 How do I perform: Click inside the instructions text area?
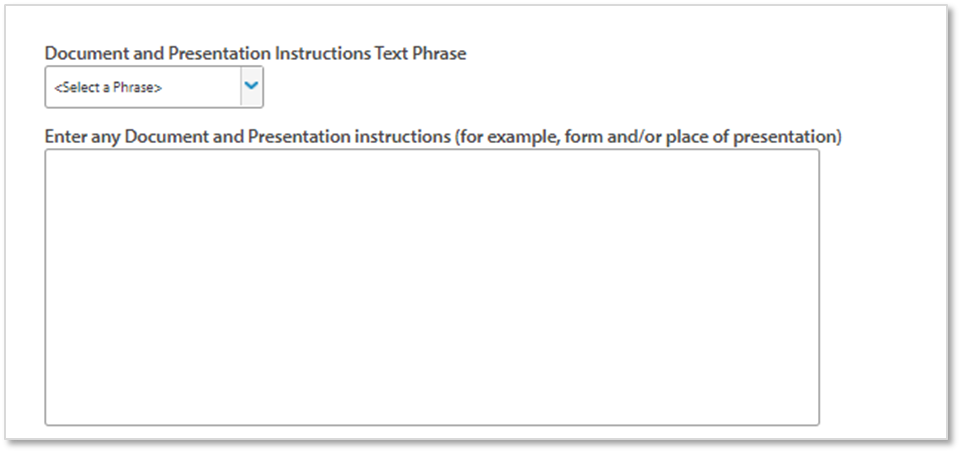tap(432, 287)
